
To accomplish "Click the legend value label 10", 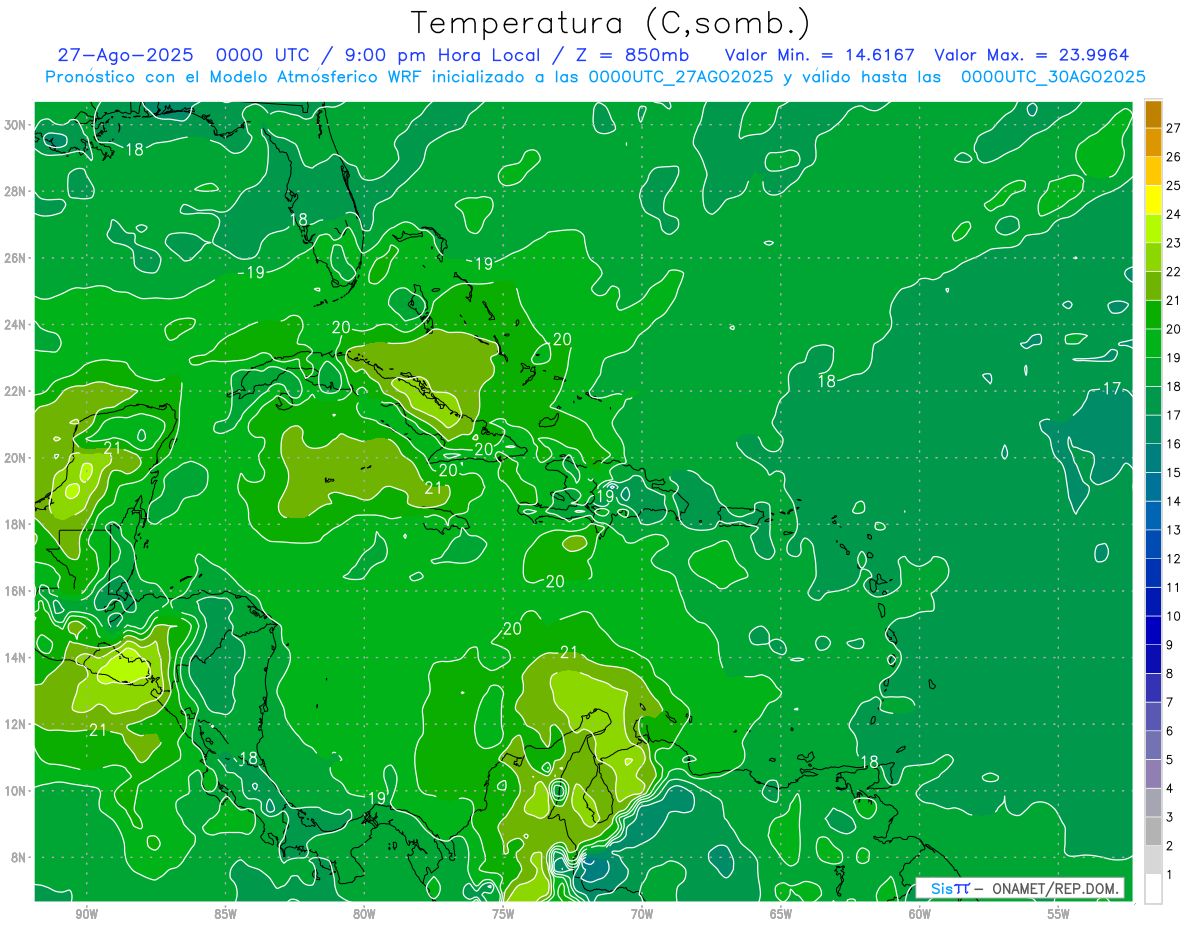I will [x=1173, y=616].
